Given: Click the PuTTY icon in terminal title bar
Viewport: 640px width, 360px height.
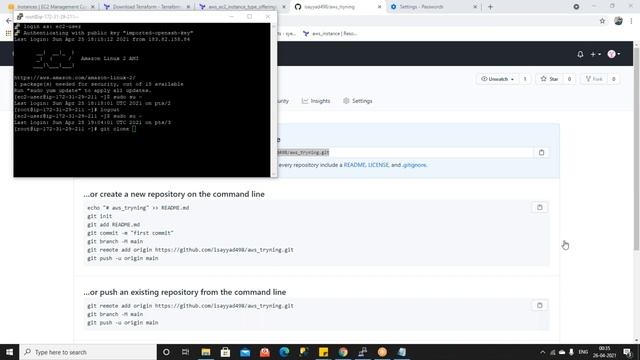Looking at the screenshot, I should coord(20,16).
